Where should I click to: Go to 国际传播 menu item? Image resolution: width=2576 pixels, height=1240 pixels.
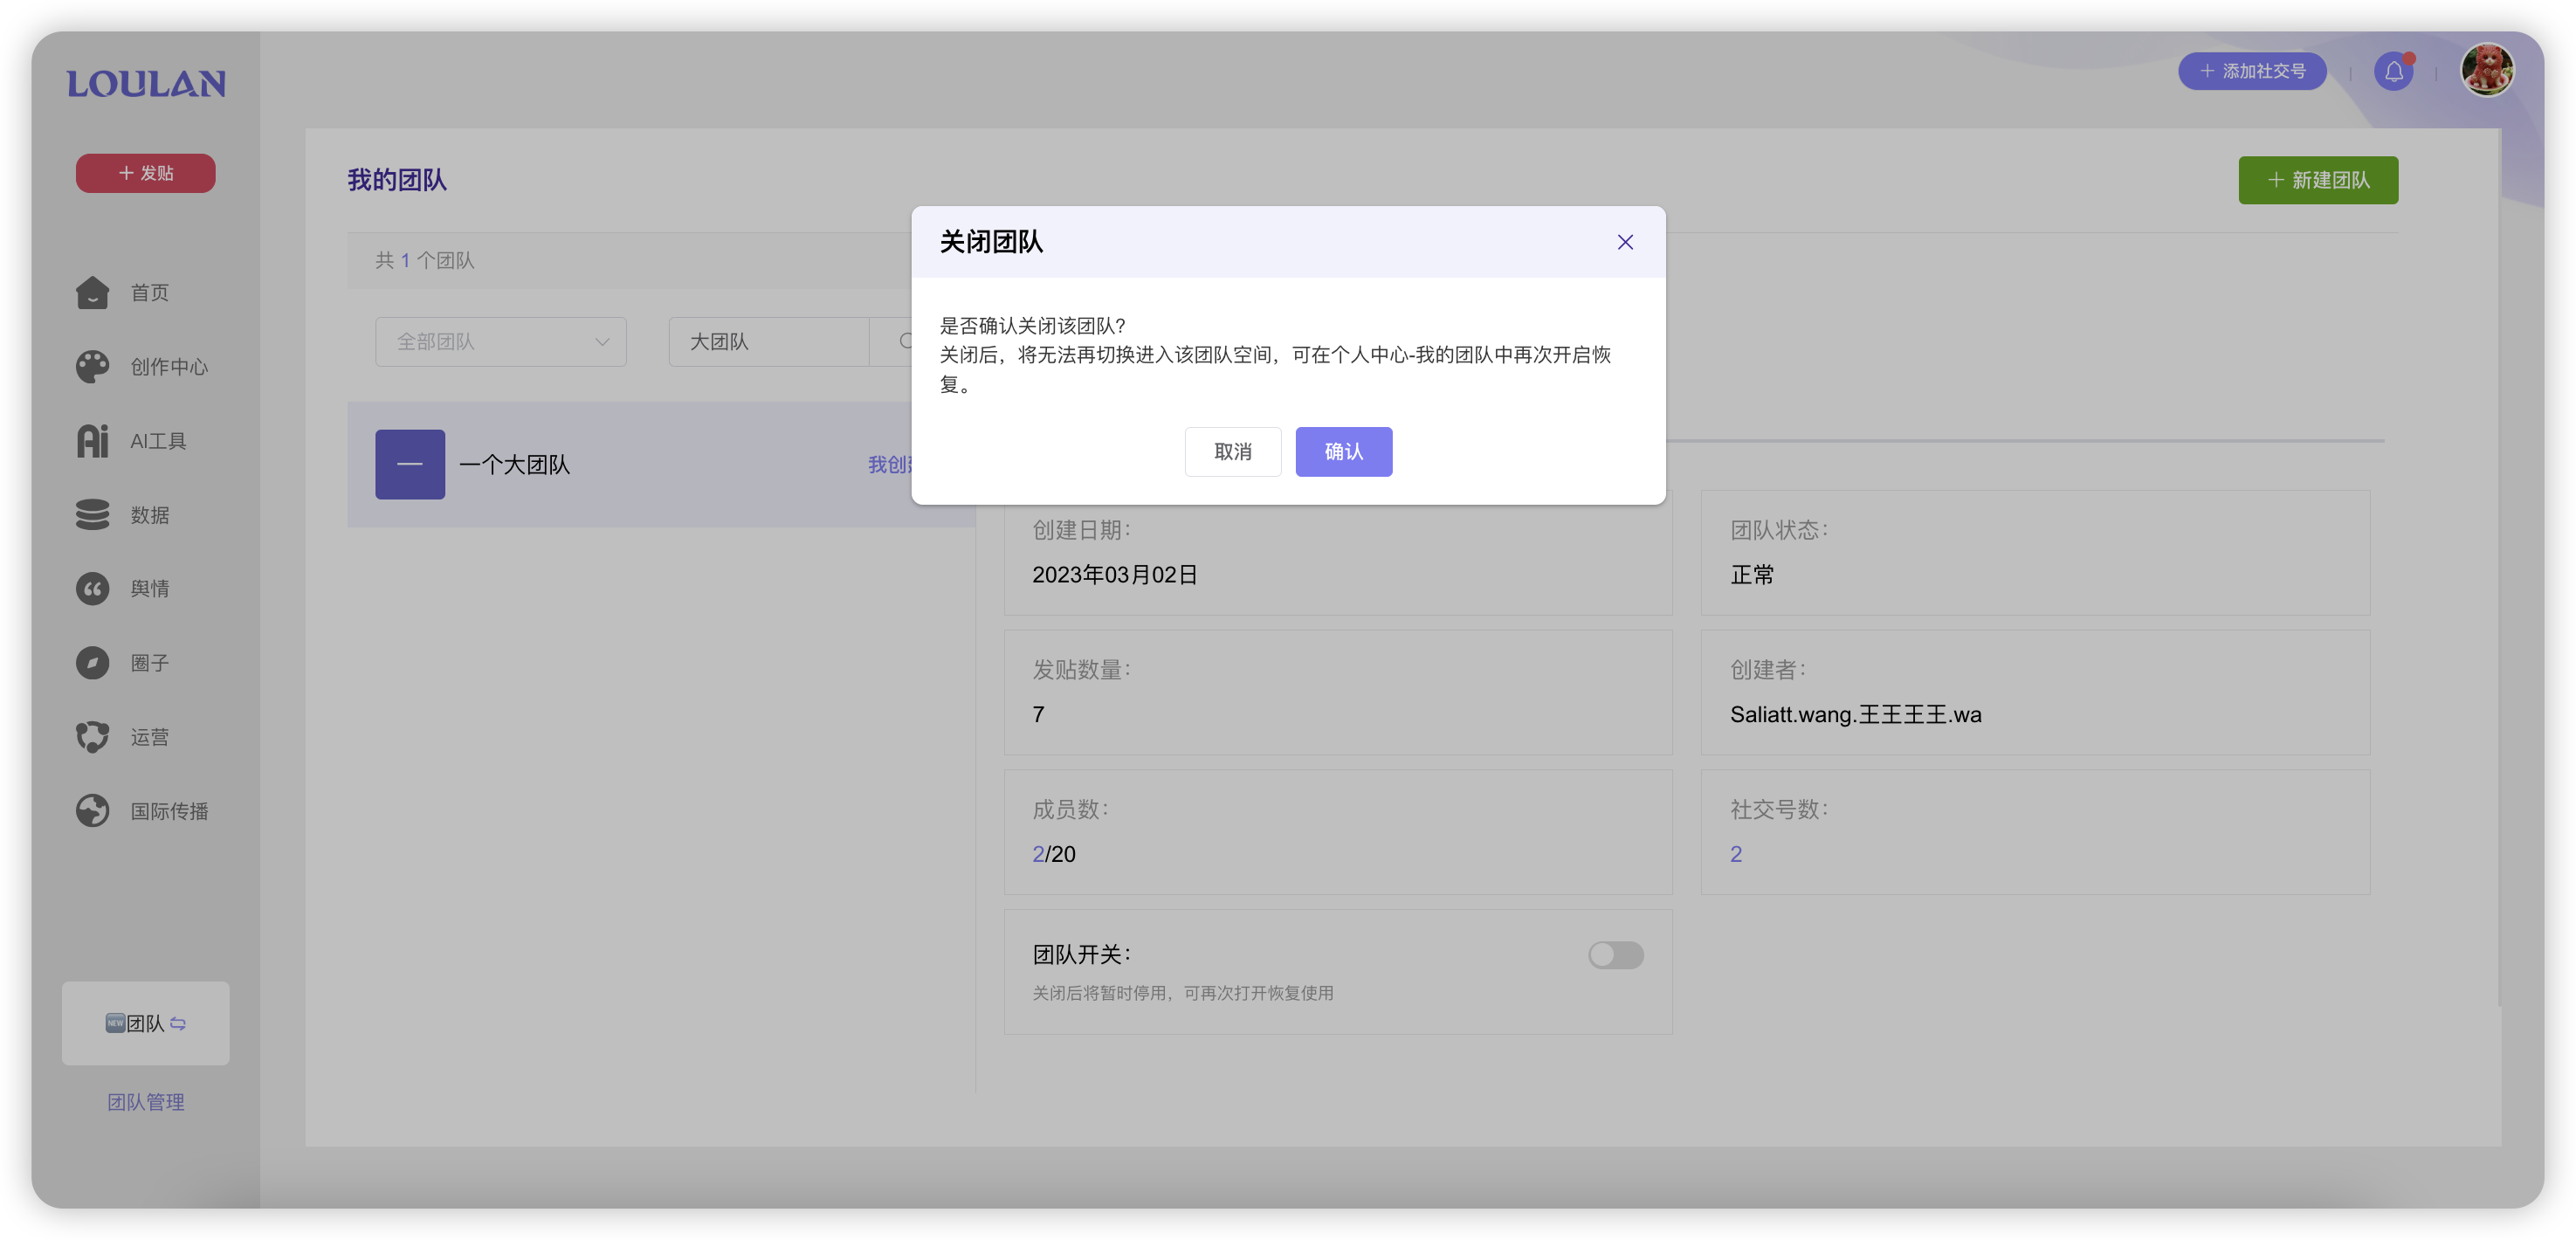pos(169,811)
